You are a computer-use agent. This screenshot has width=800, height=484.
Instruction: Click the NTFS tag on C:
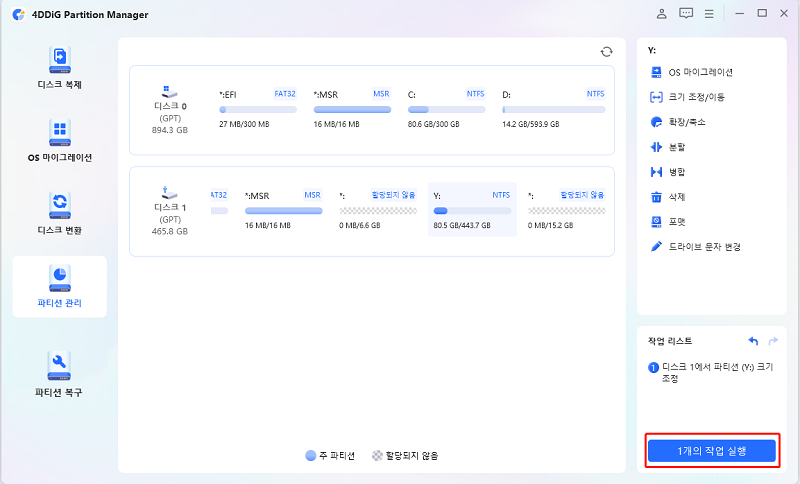pos(476,94)
